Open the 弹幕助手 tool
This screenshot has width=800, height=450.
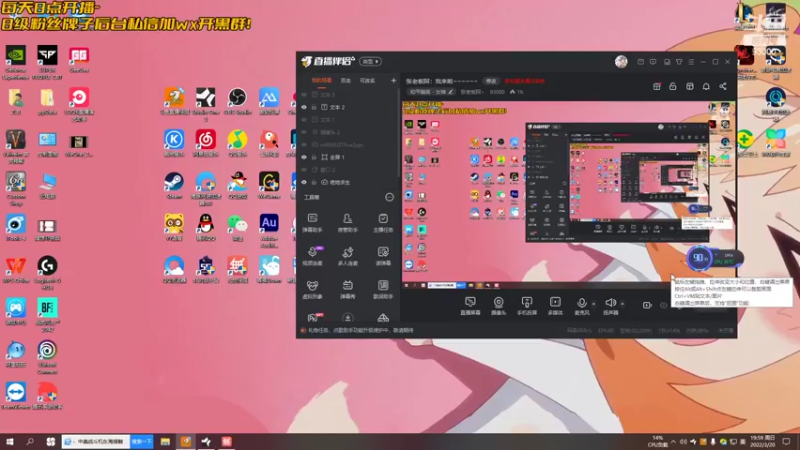(312, 223)
